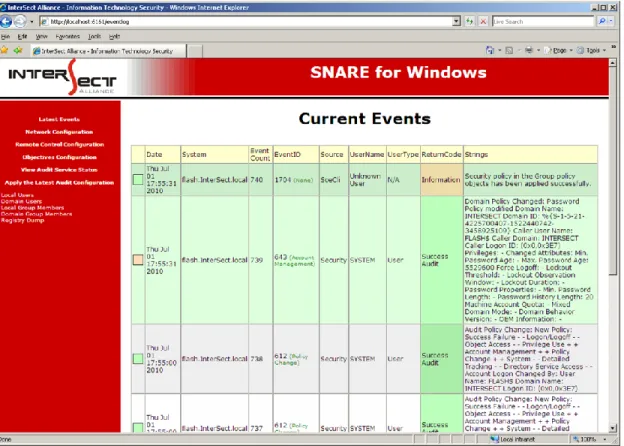The width and height of the screenshot is (624, 446).
Task: Click orange box for event 739 row
Action: [x=138, y=260]
